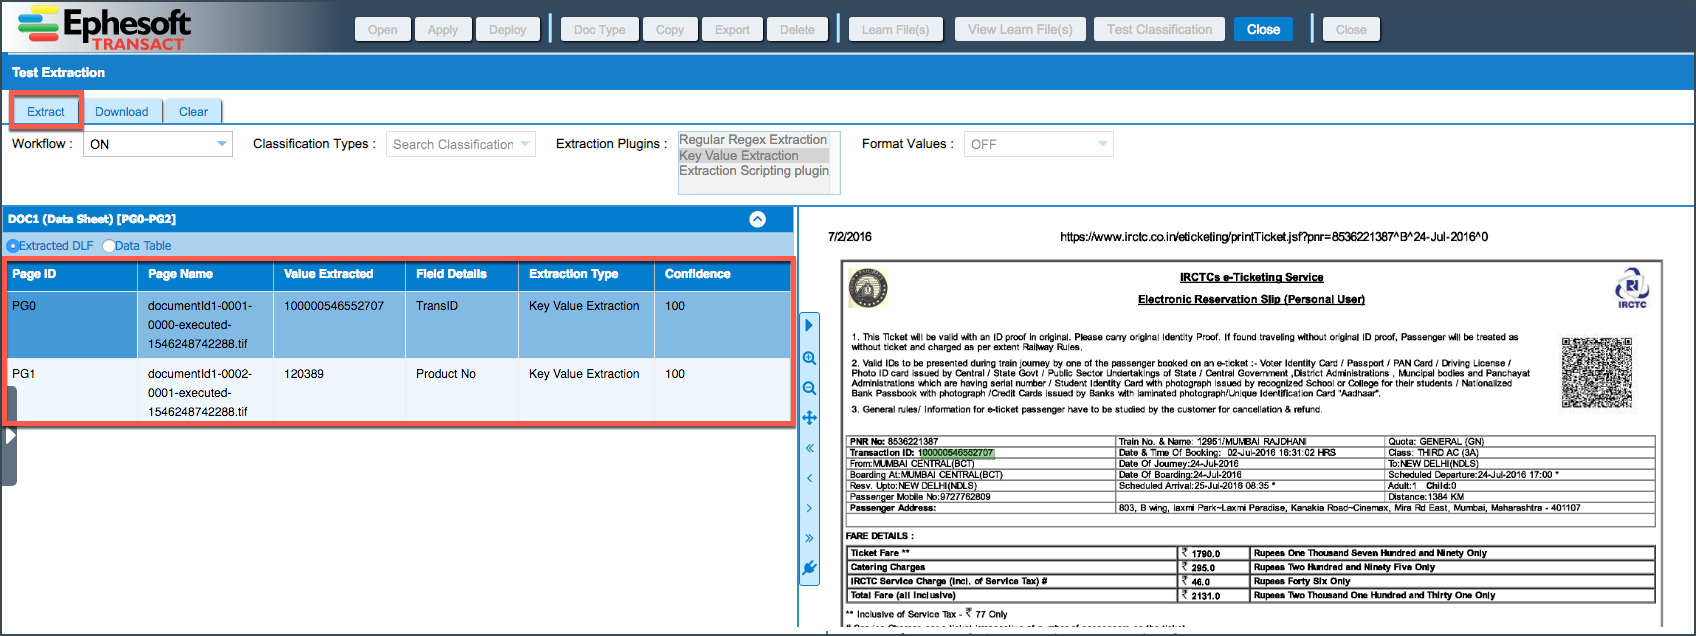Click the Delete toolbar button
Screen dimensions: 1696x636
tap(797, 29)
